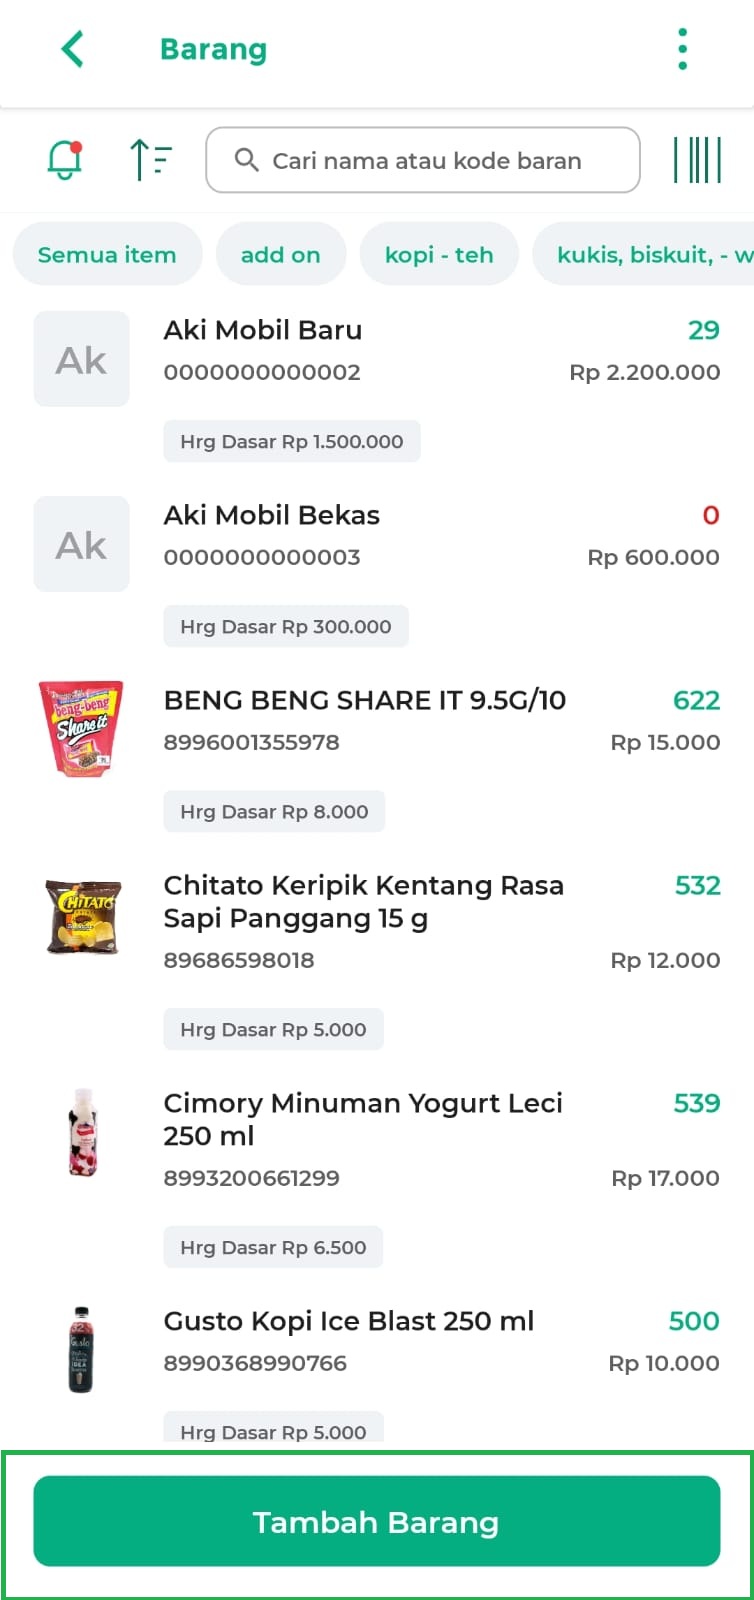Focus the item name search field
The width and height of the screenshot is (754, 1600).
click(423, 160)
